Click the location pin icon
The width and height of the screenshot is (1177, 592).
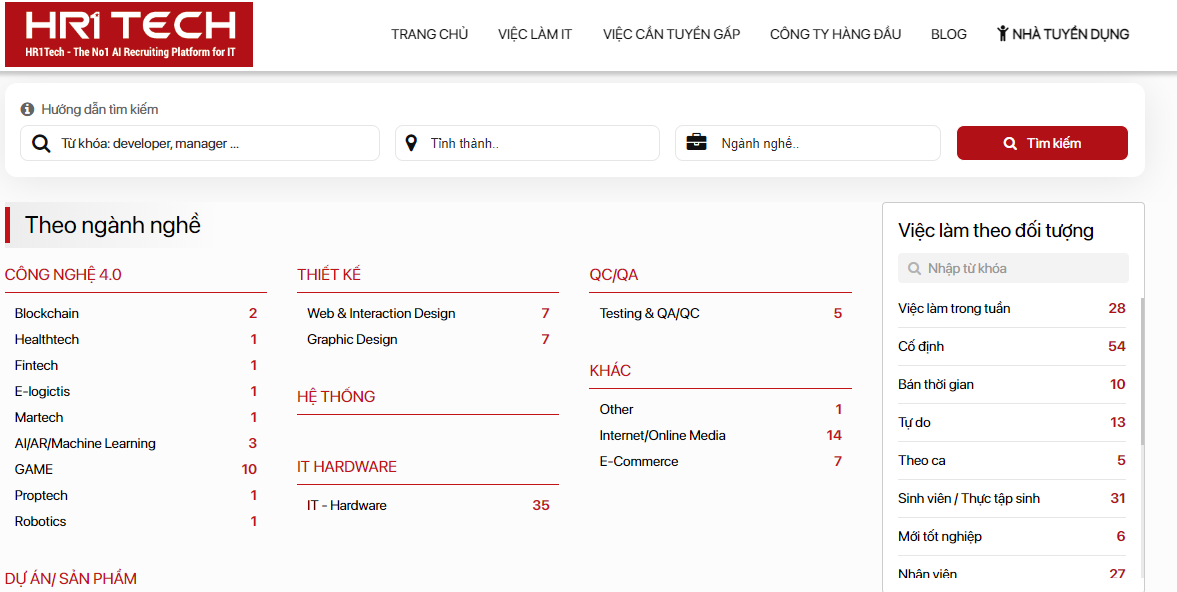coord(411,143)
